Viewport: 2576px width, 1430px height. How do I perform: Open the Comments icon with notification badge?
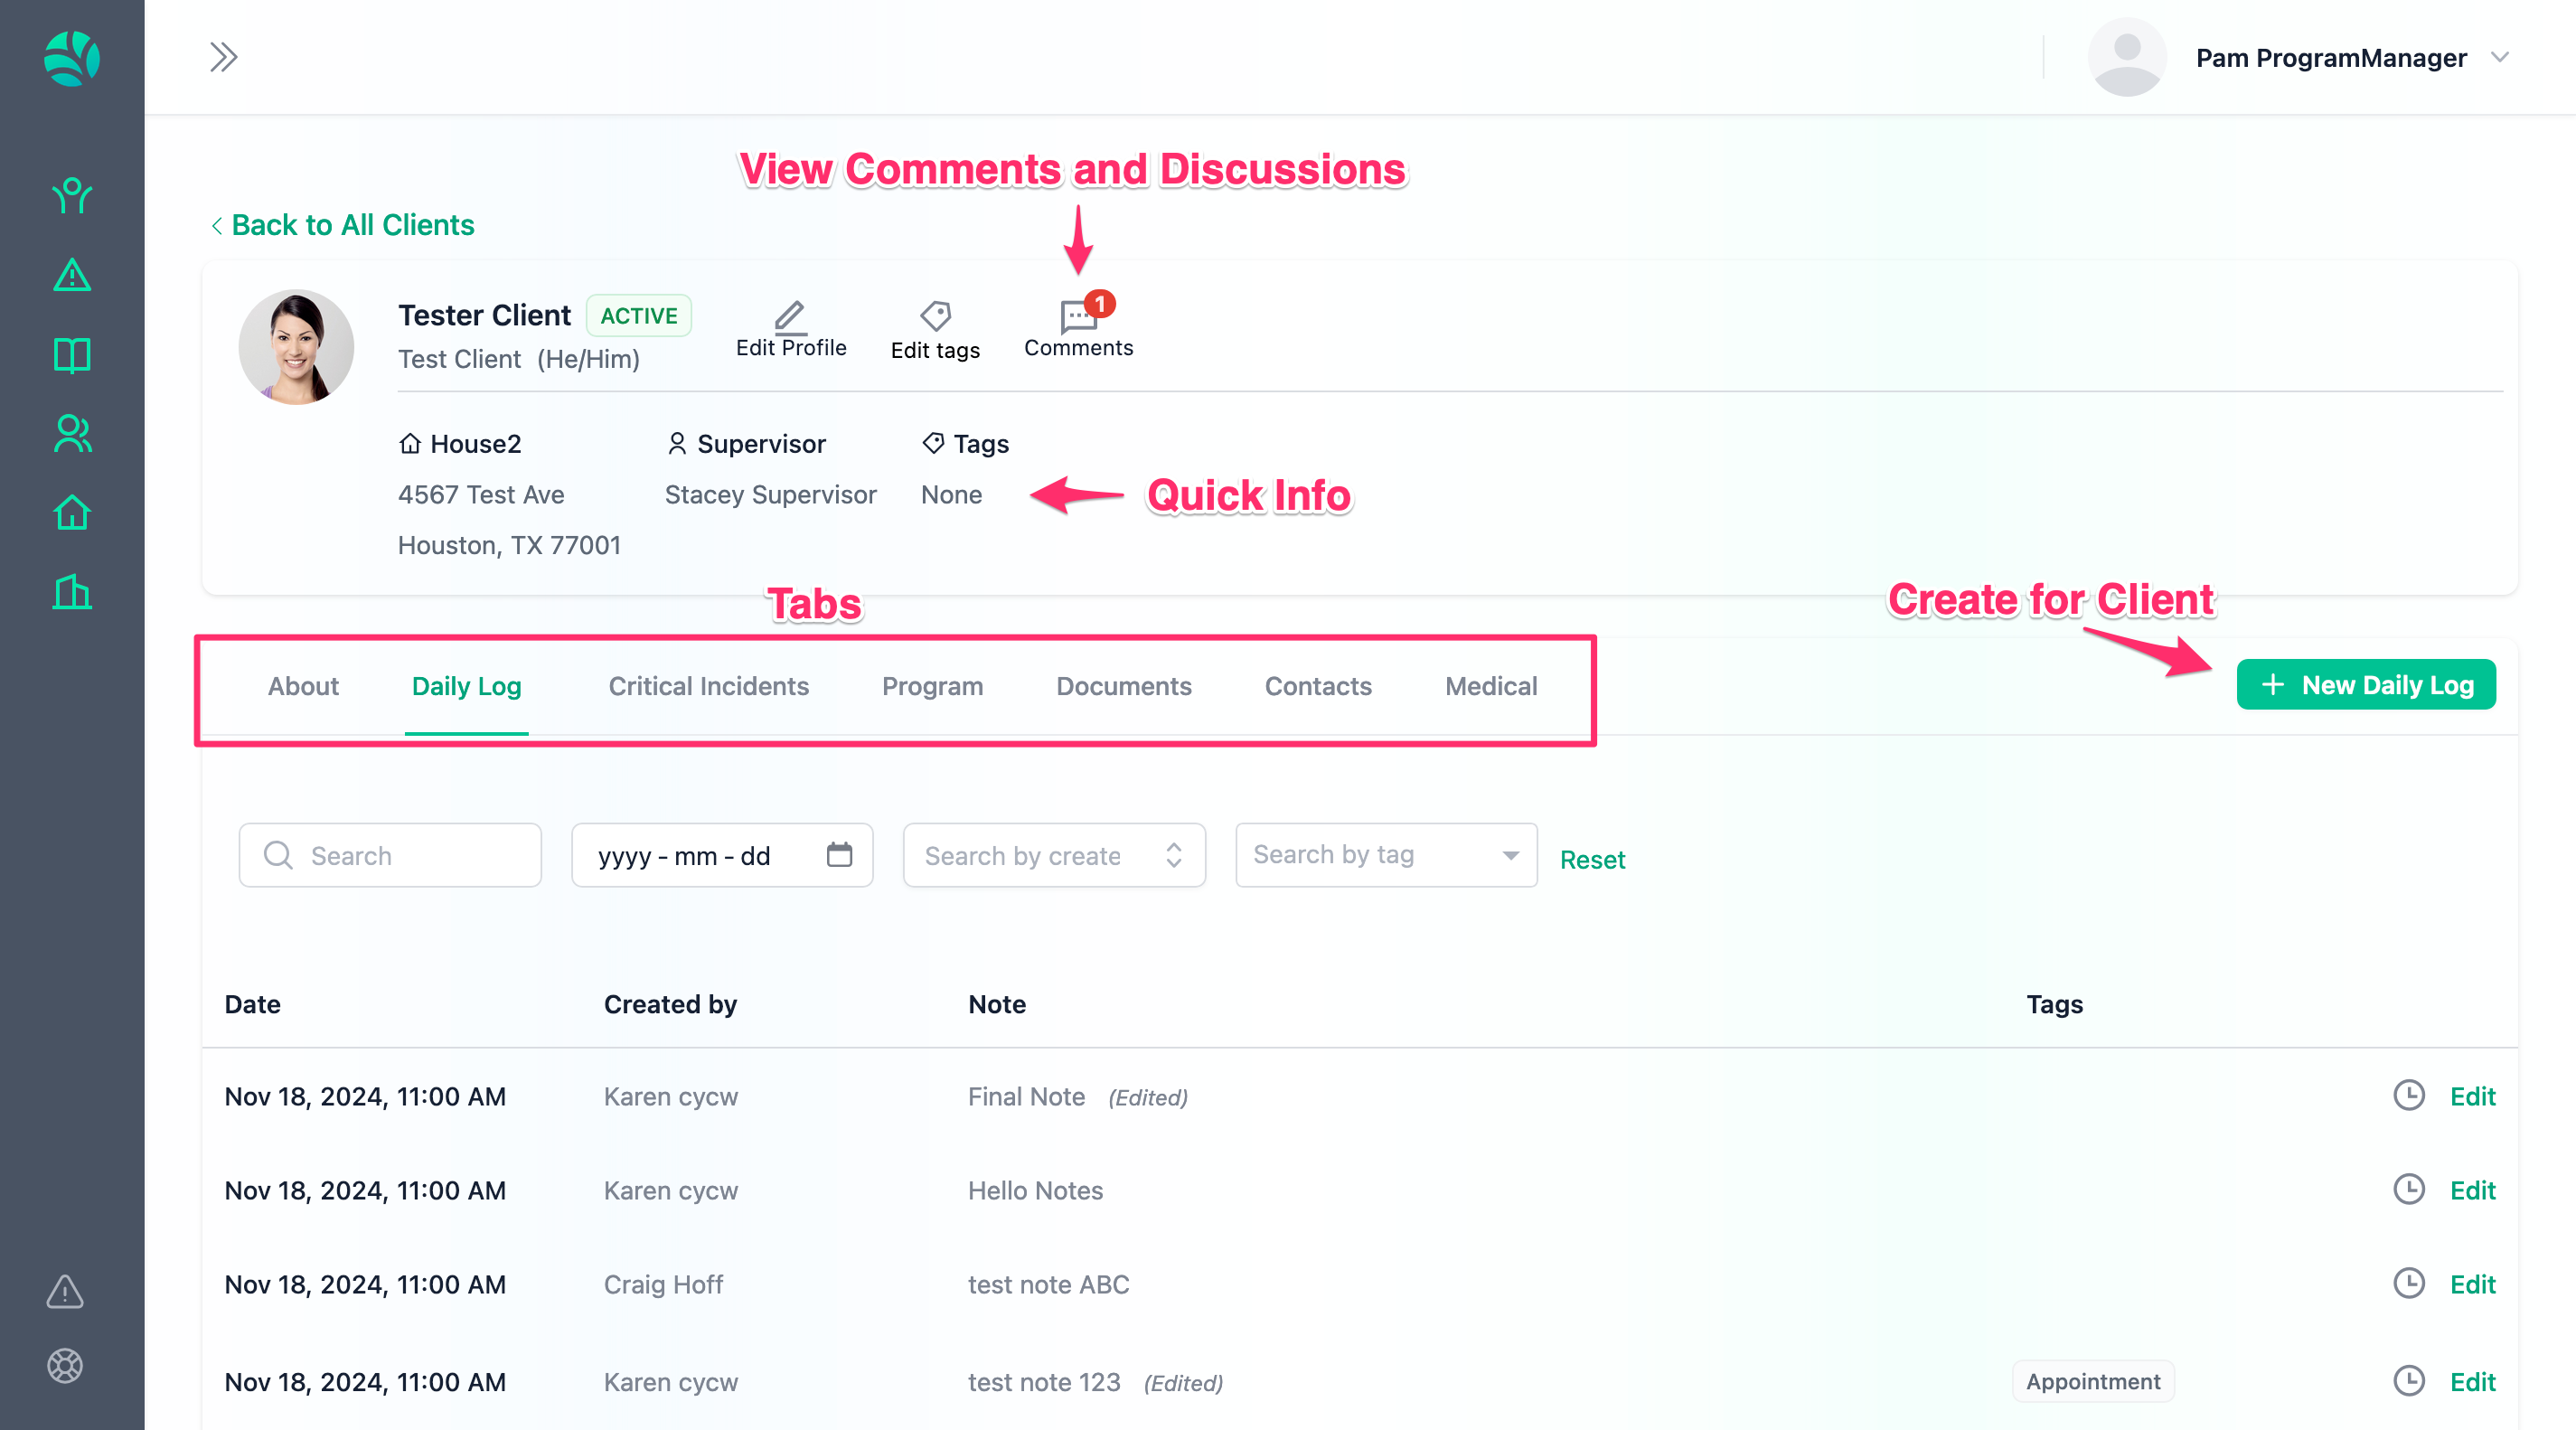click(x=1078, y=318)
